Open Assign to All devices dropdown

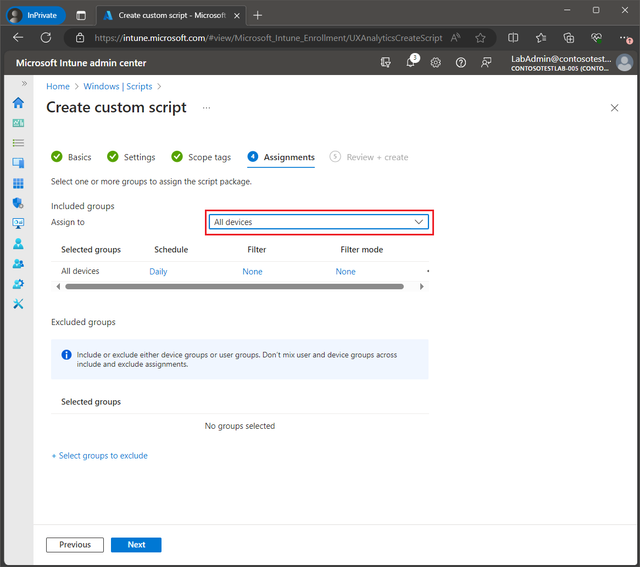coord(319,222)
